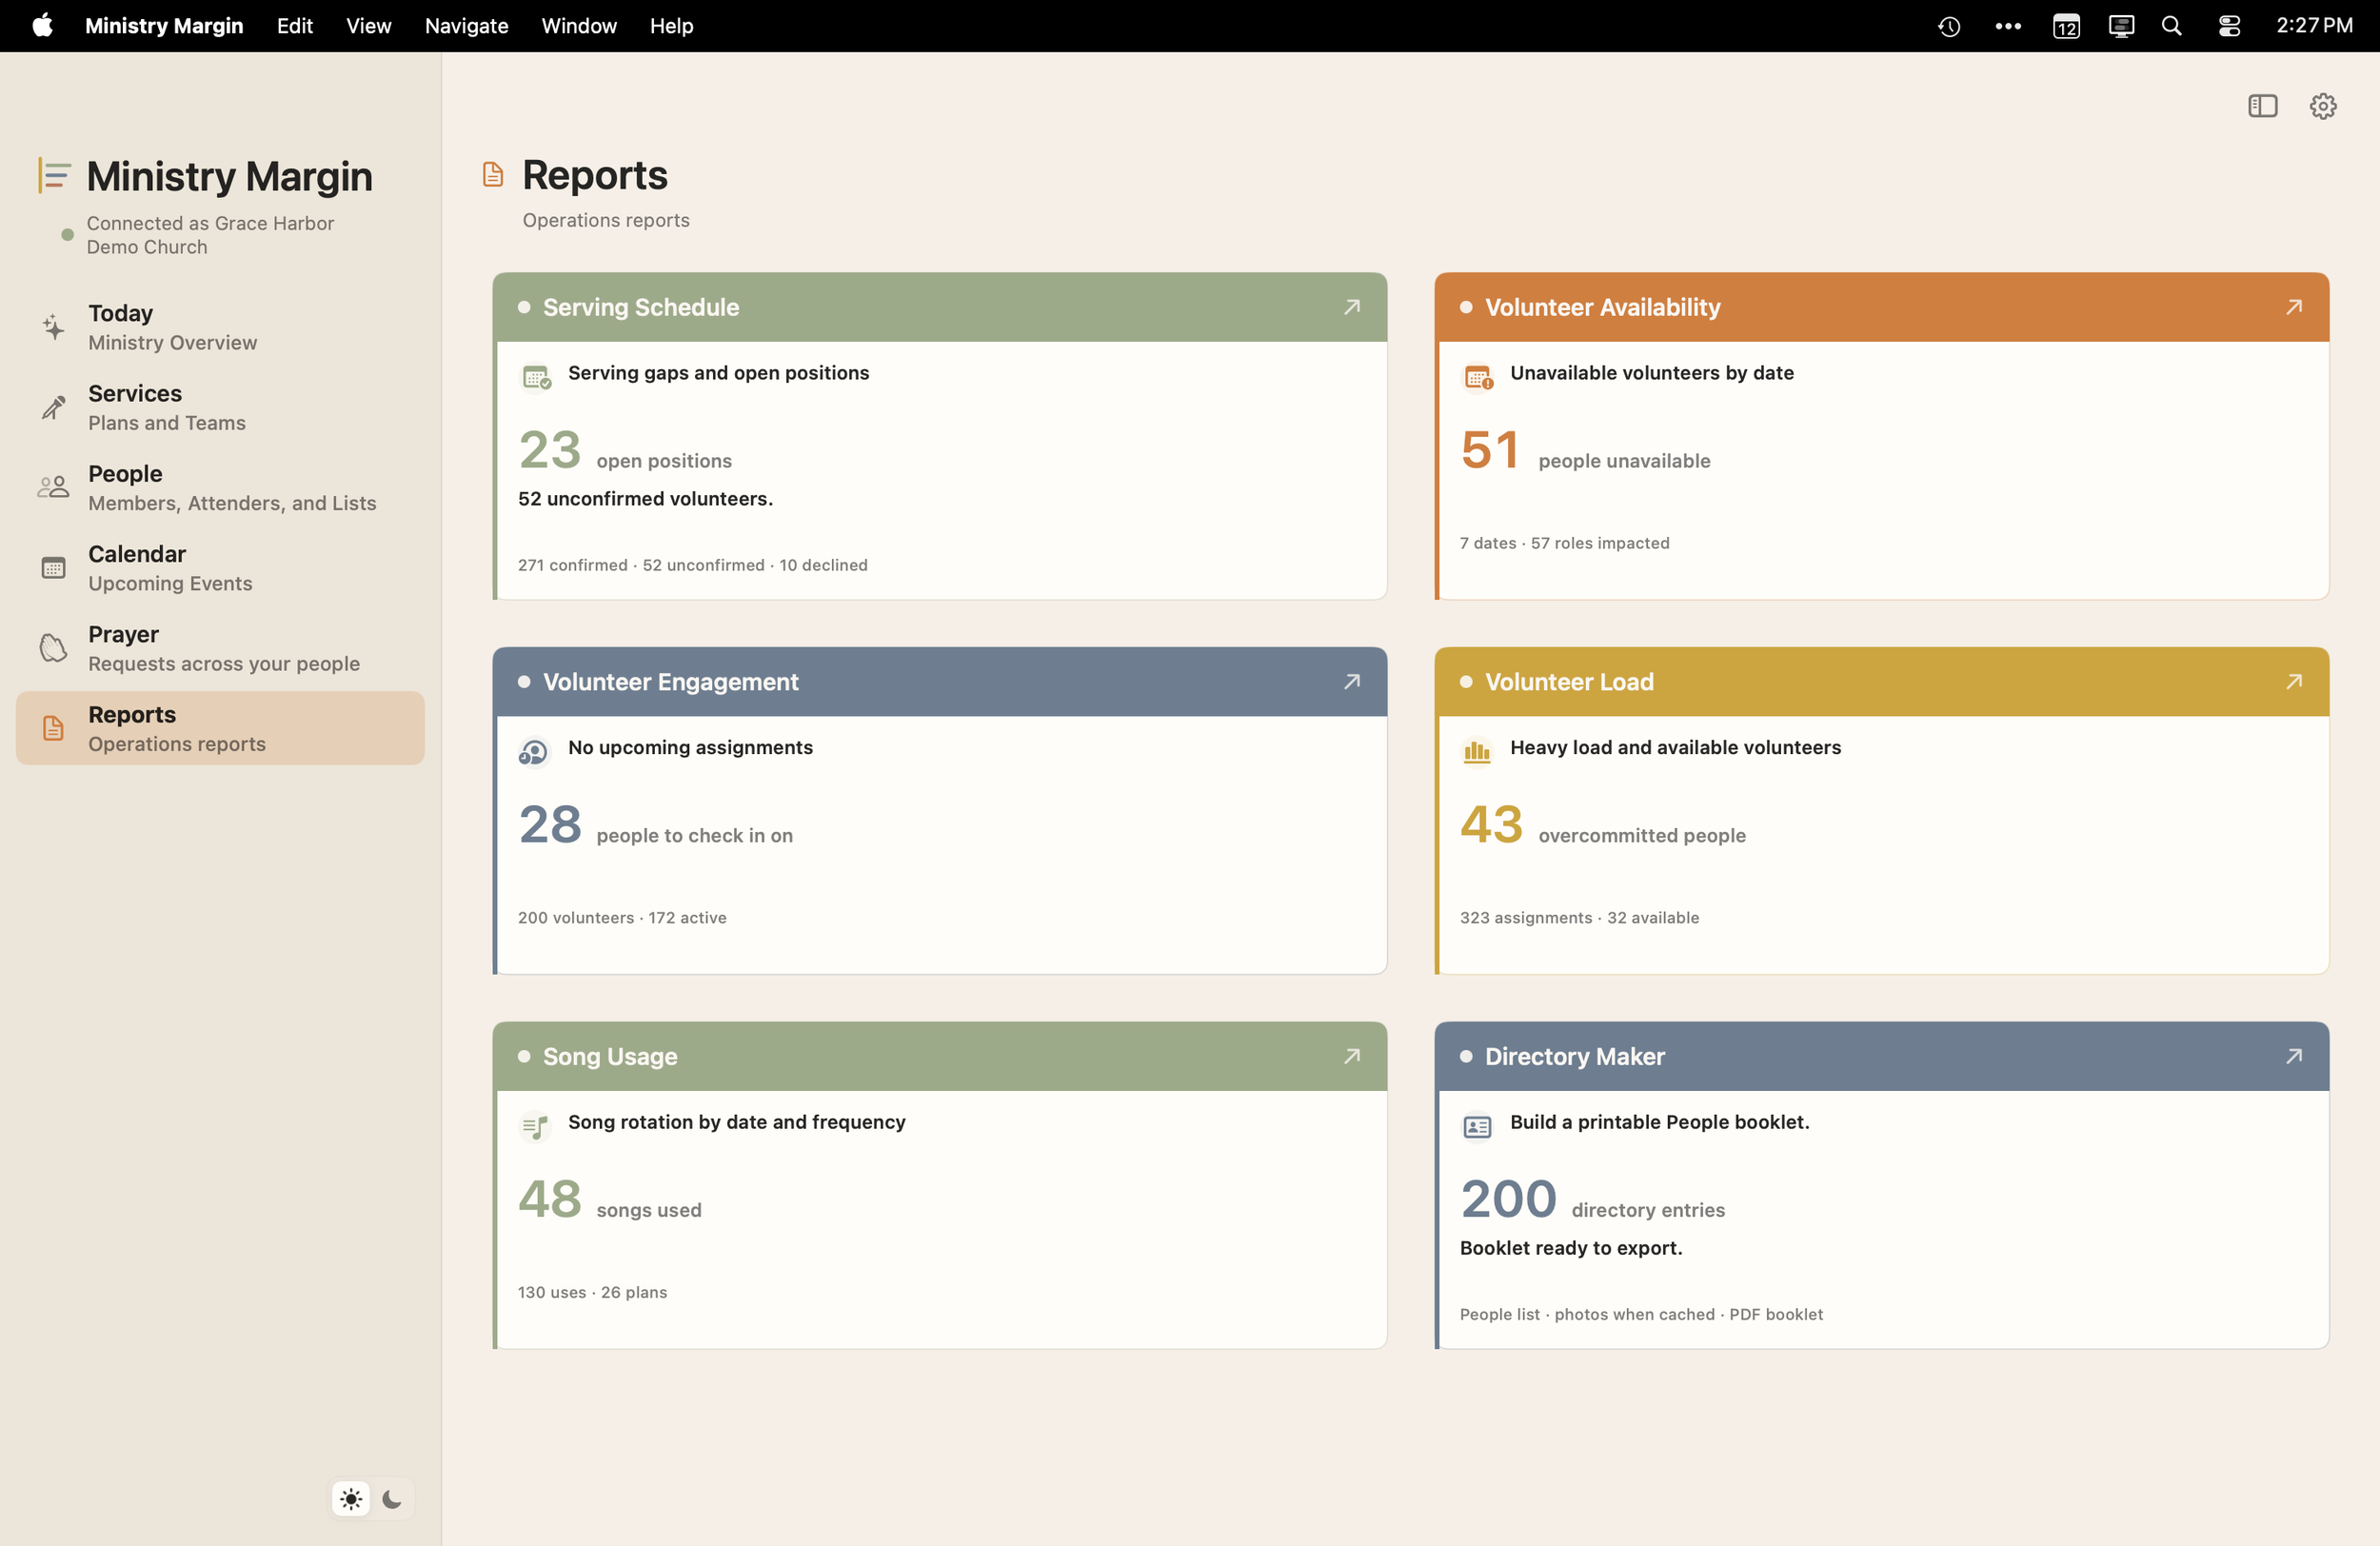Click the Ministry Margin logo icon

[x=54, y=175]
